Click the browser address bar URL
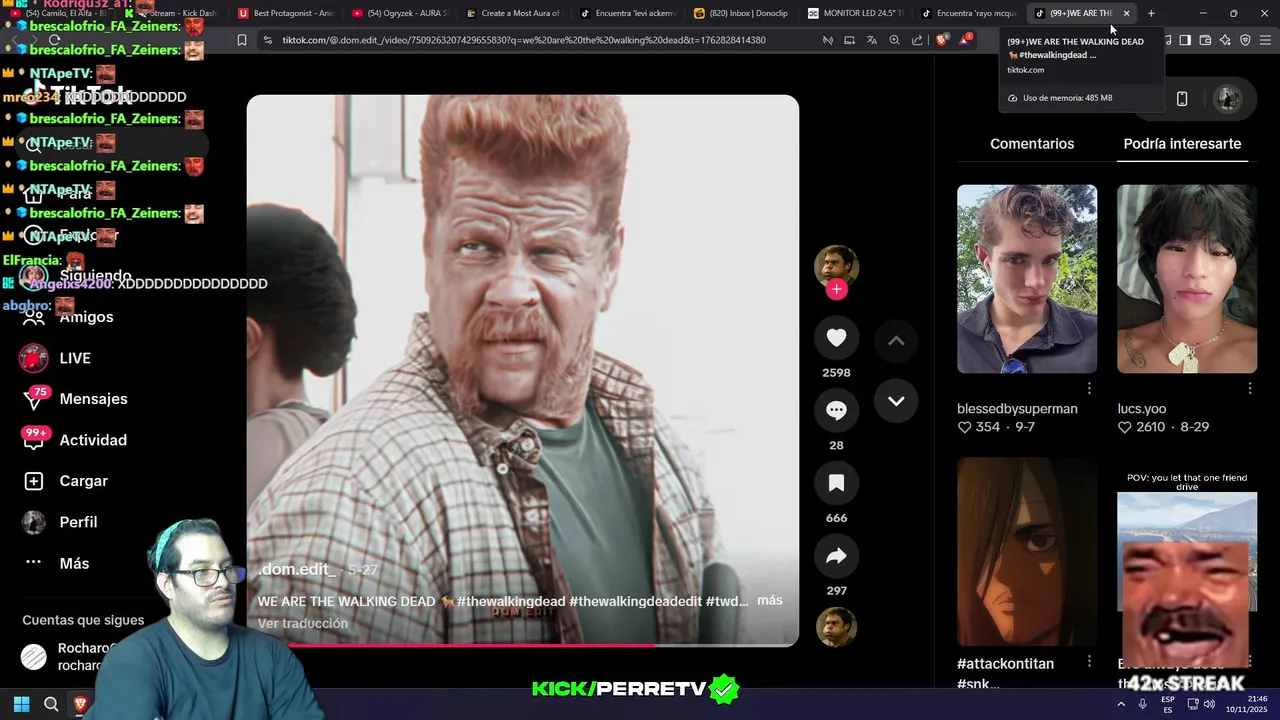The height and width of the screenshot is (720, 1280). (524, 40)
